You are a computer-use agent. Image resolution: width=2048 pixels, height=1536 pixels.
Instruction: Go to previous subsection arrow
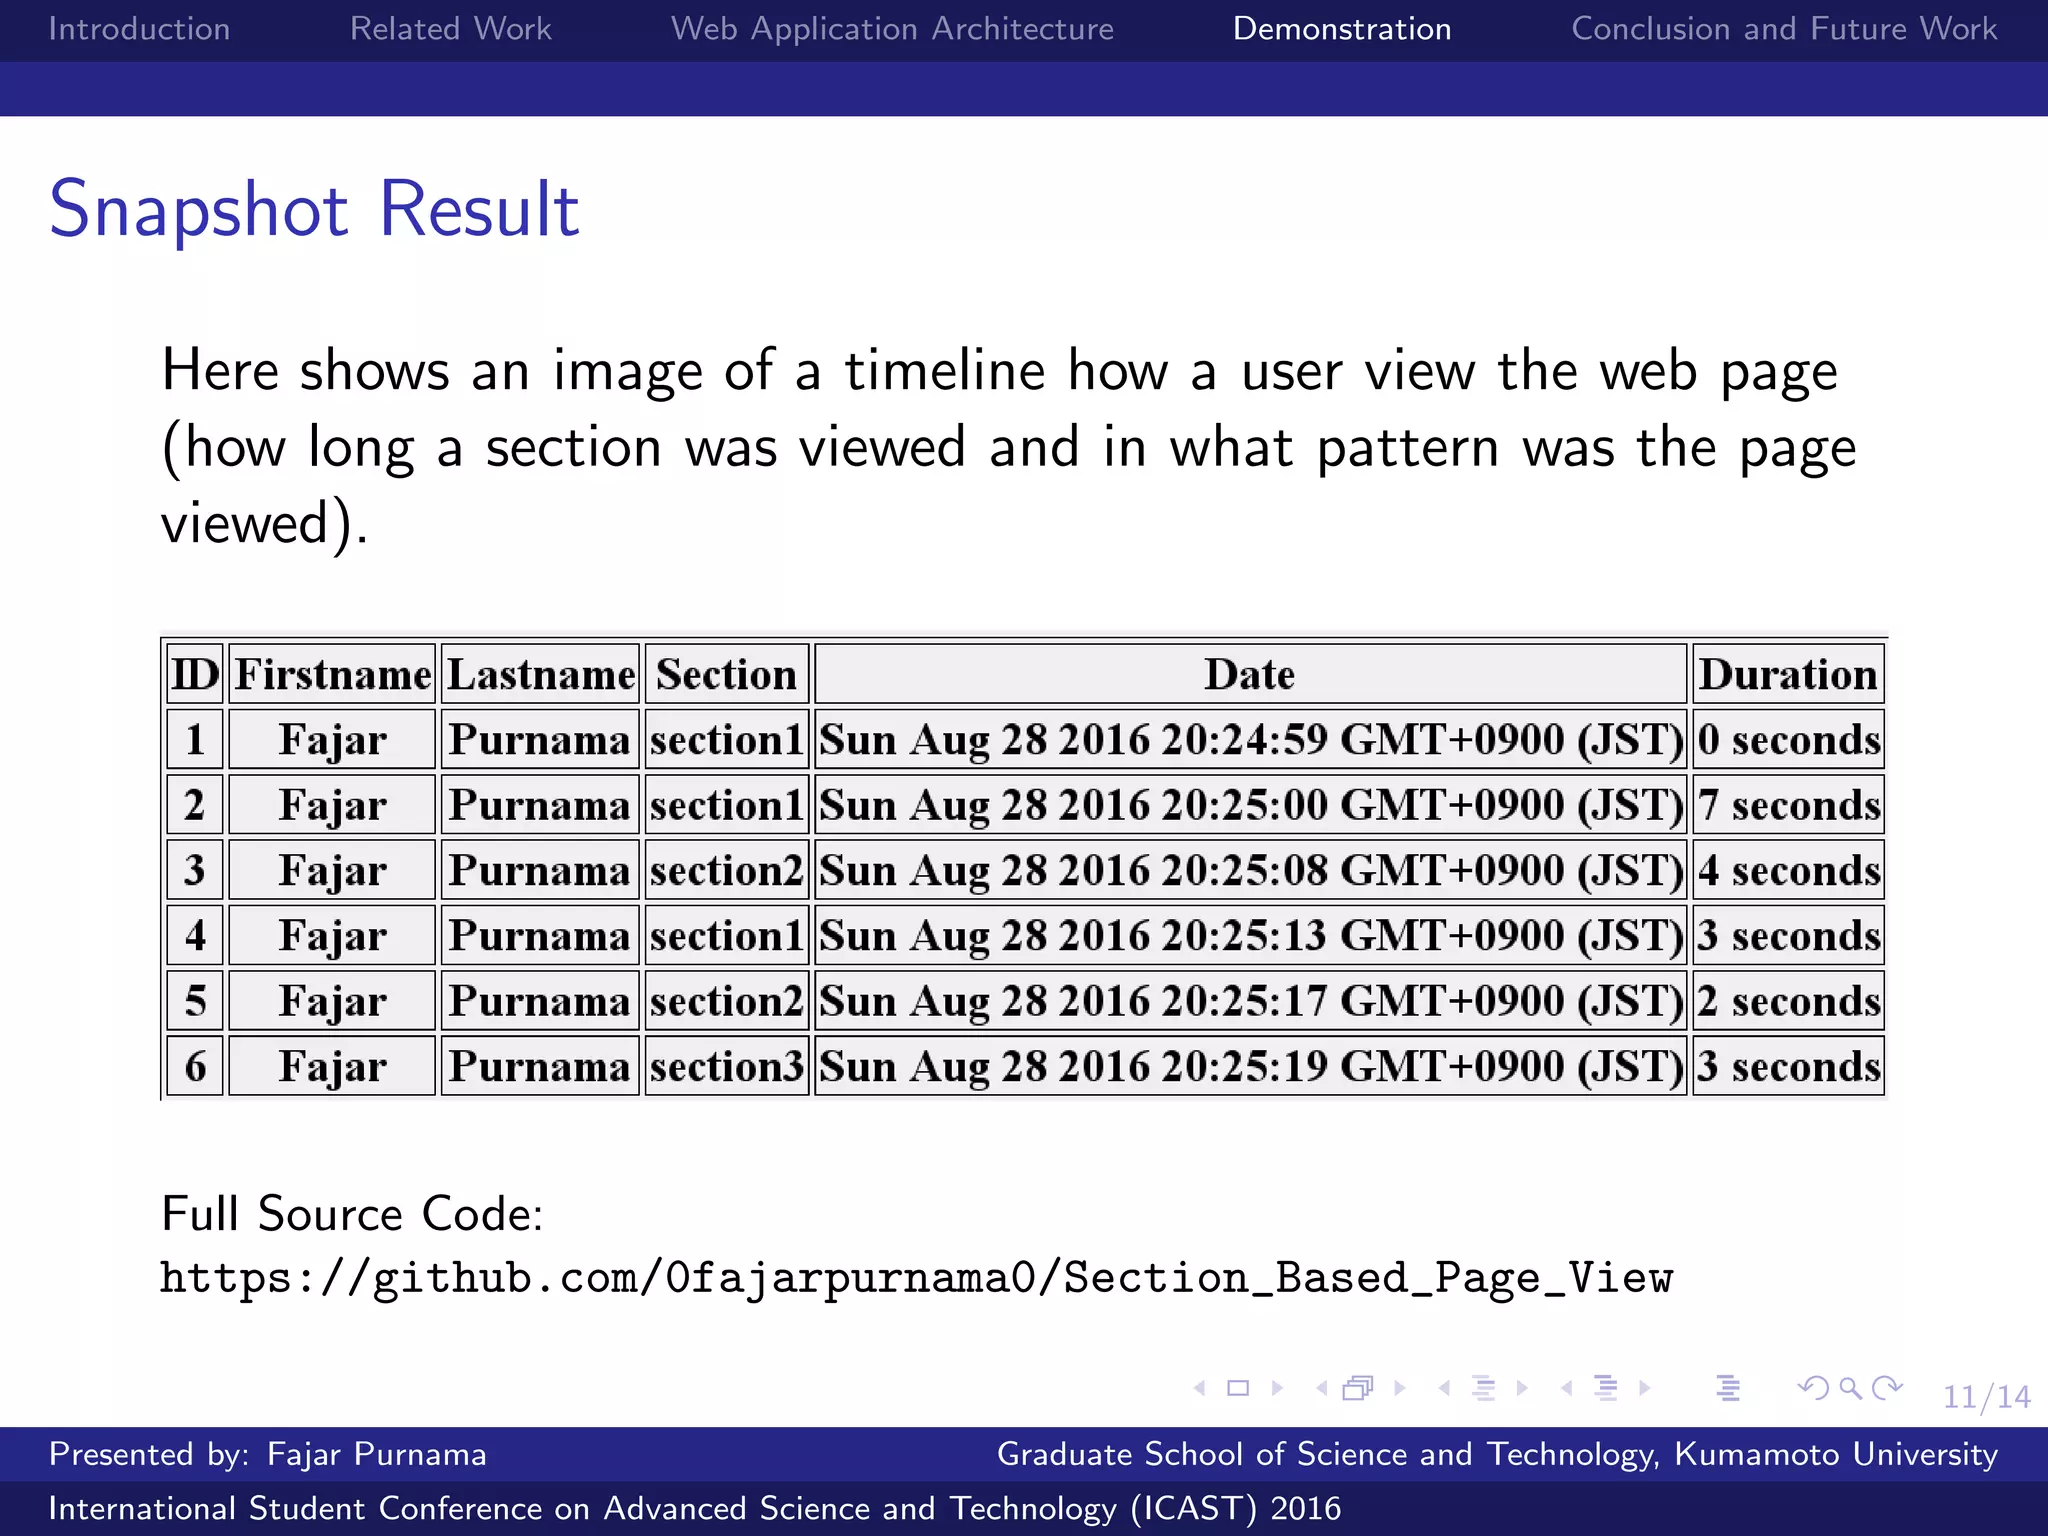click(x=1444, y=1388)
